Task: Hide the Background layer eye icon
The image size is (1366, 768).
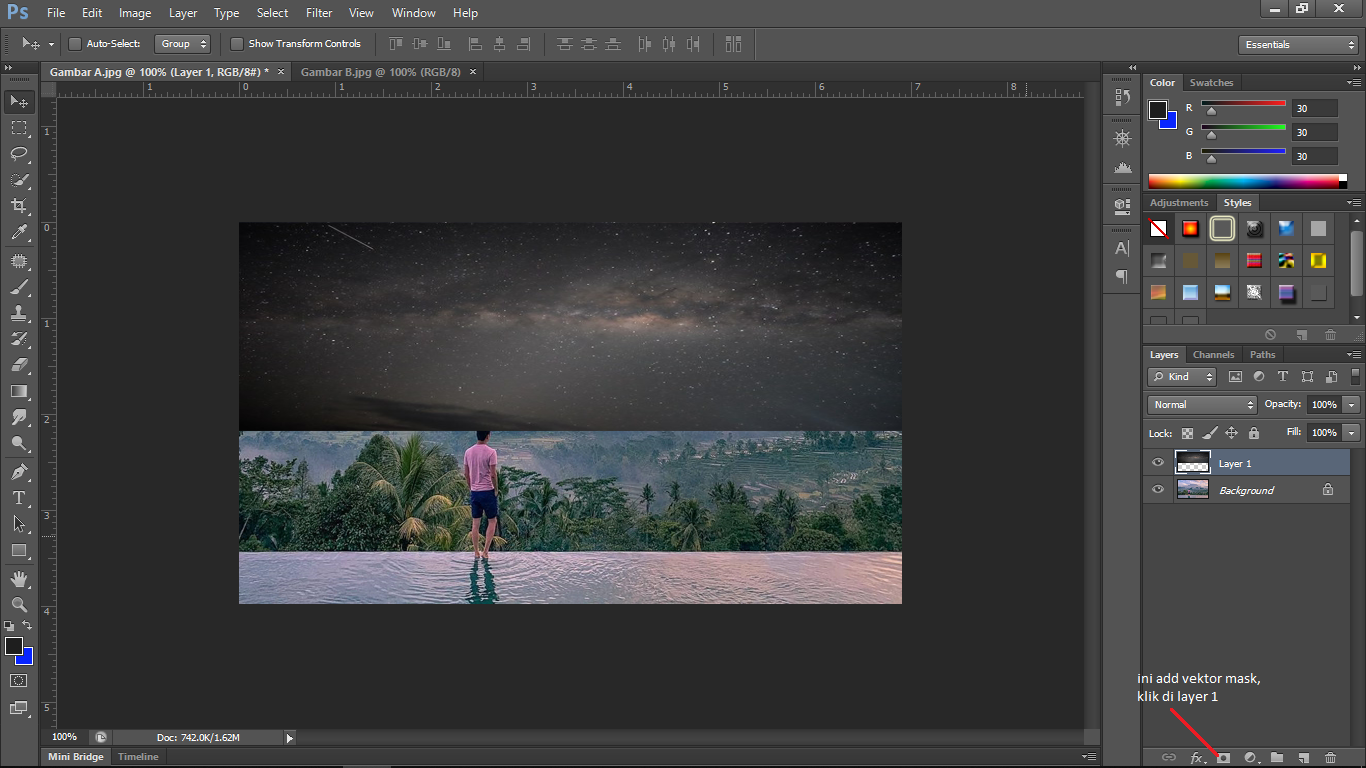Action: [x=1158, y=490]
